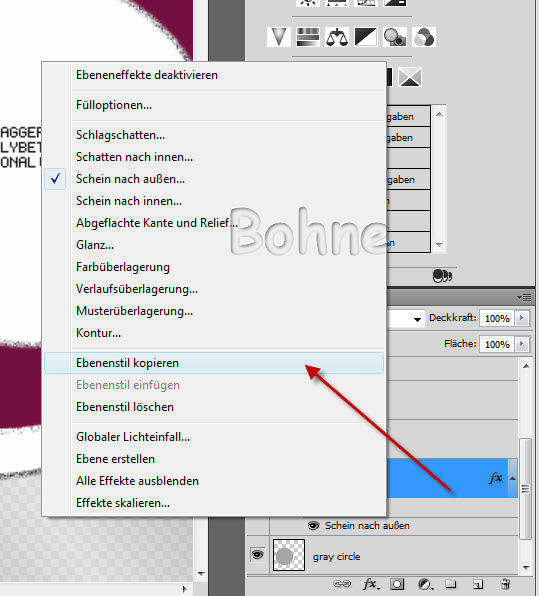Add a Channel Mixer adjustment
This screenshot has width=539, height=596.
424,37
